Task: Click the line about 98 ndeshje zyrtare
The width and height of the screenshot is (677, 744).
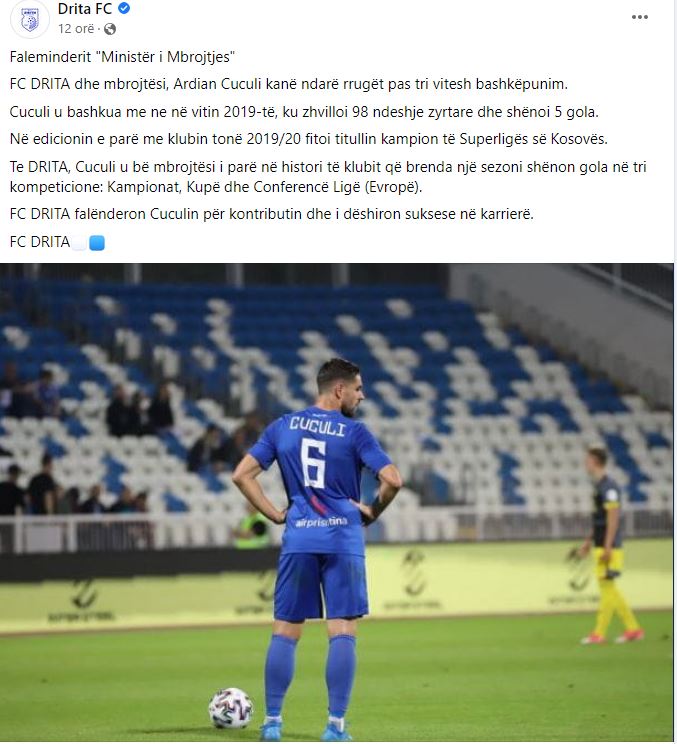Action: click(x=304, y=112)
